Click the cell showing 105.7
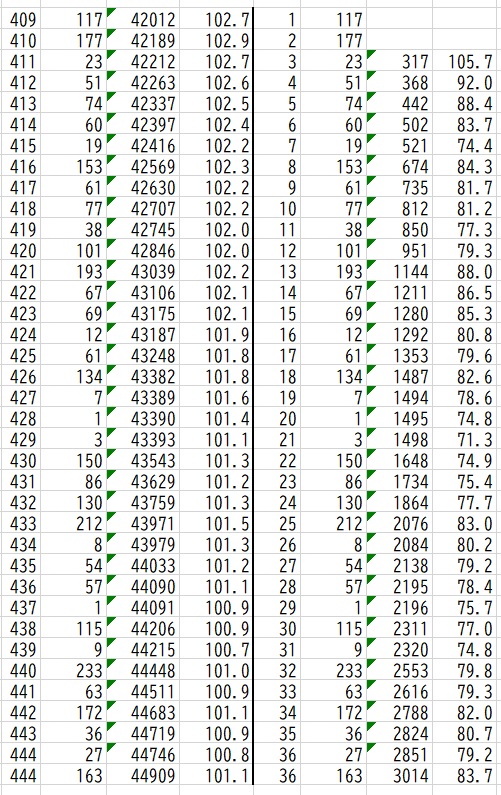 coord(466,61)
